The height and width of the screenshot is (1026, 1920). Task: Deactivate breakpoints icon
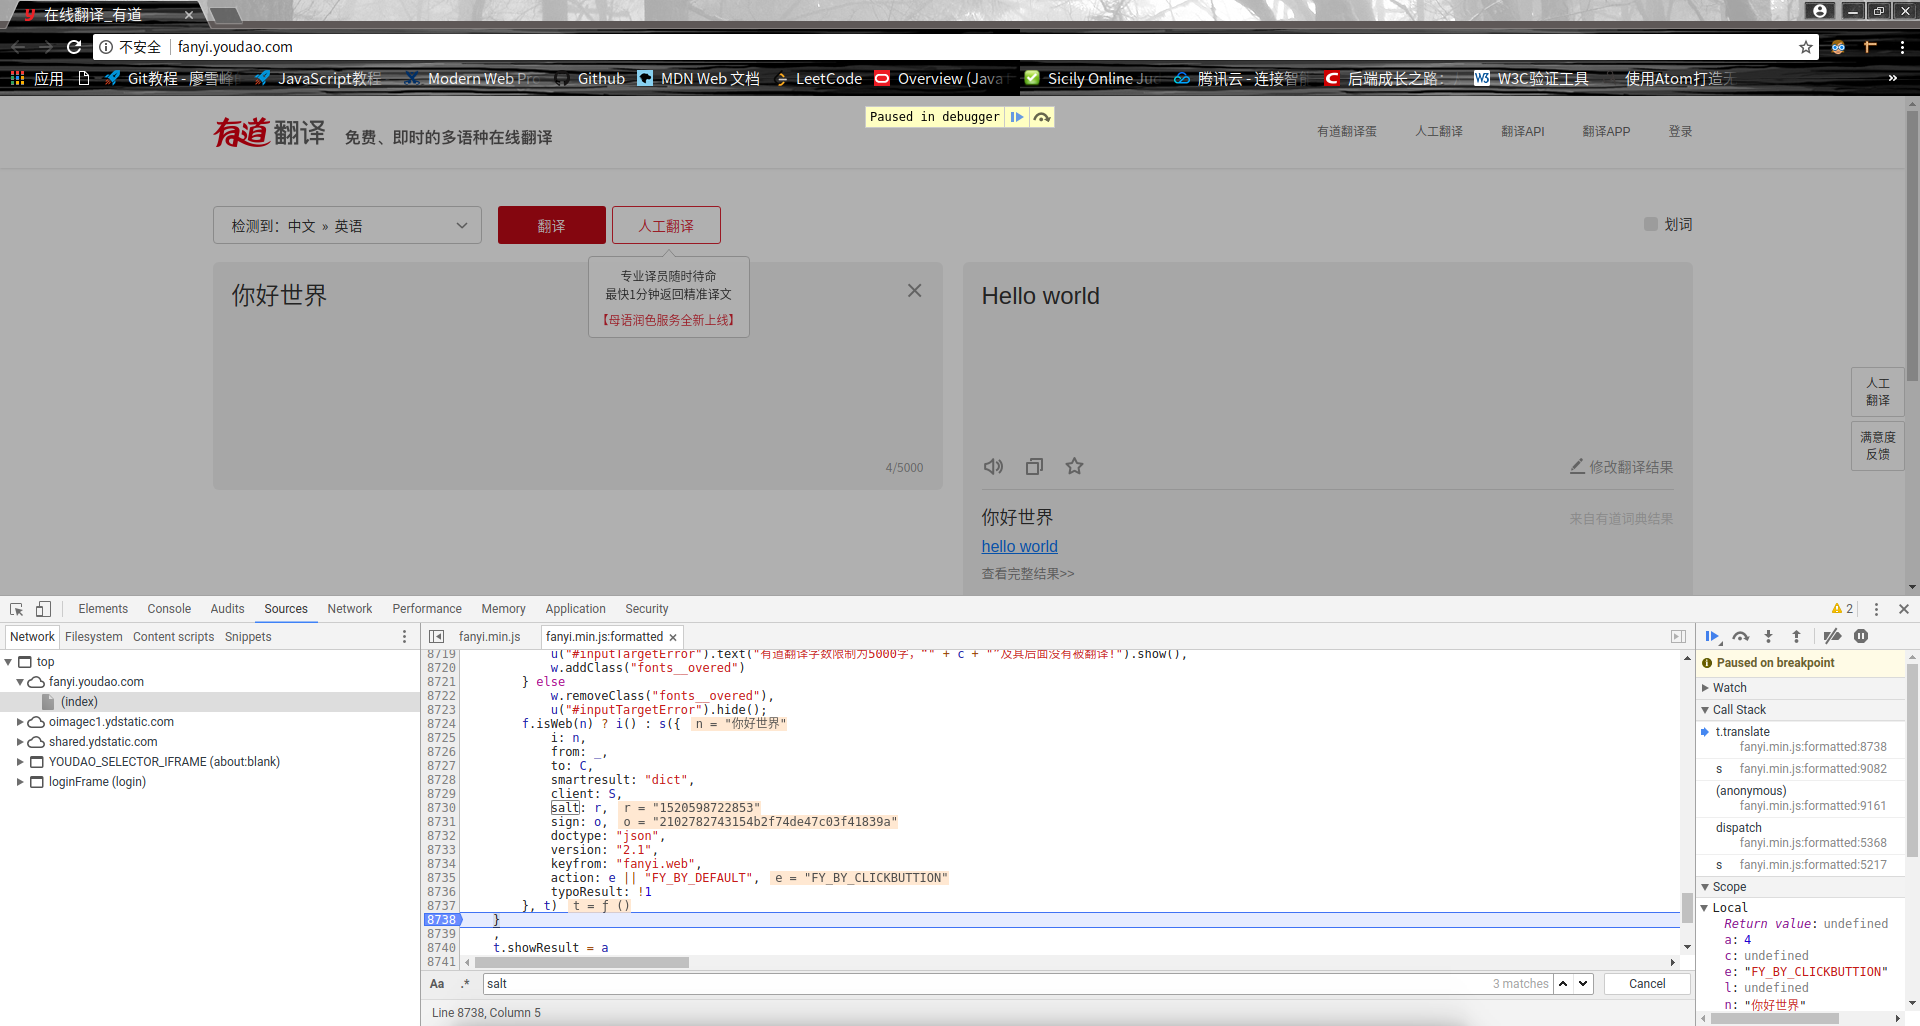click(1832, 637)
